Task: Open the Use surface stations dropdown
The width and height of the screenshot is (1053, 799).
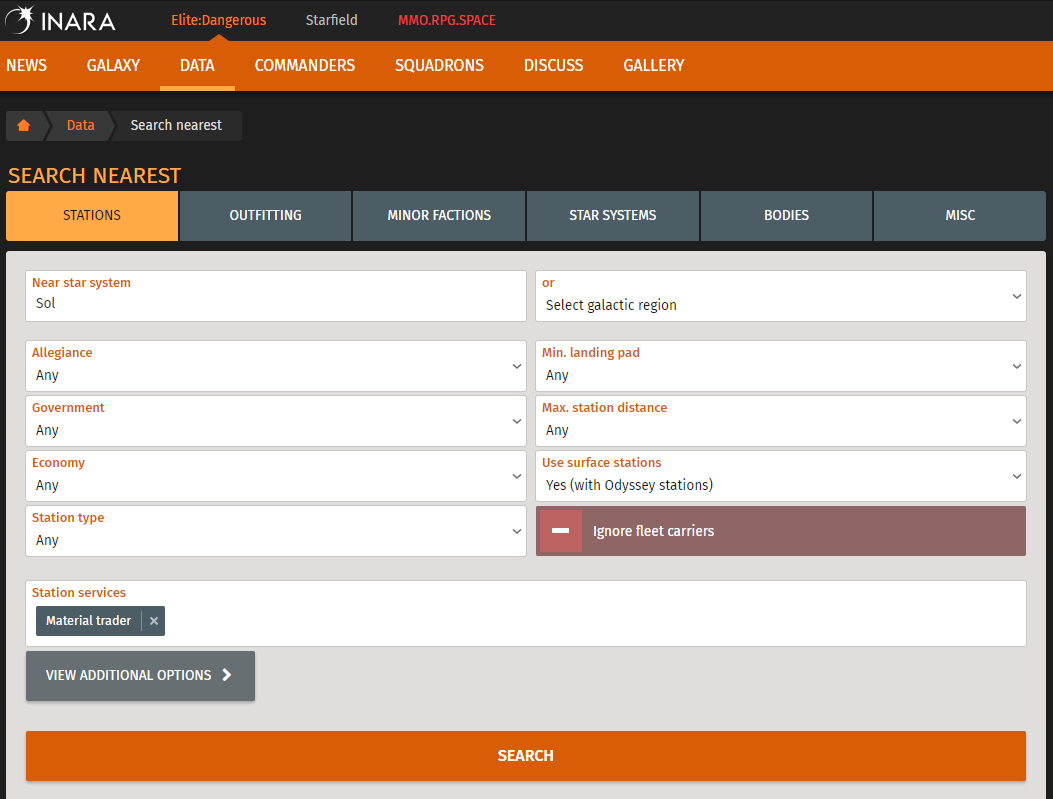Action: [780, 476]
